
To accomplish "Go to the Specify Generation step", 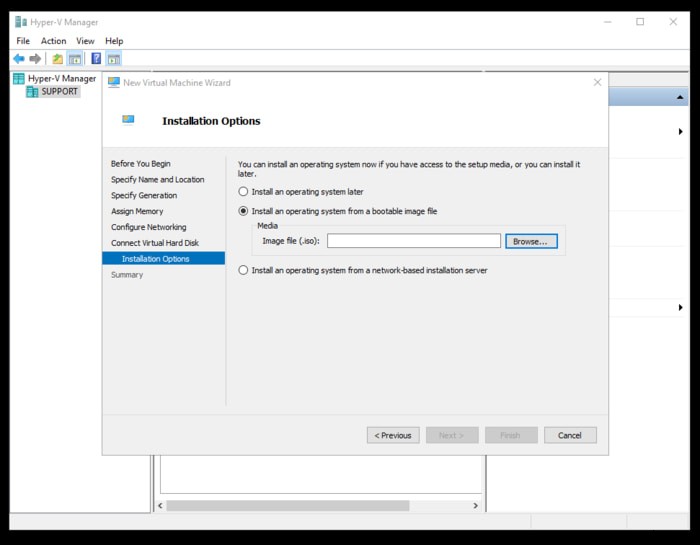I will 144,195.
